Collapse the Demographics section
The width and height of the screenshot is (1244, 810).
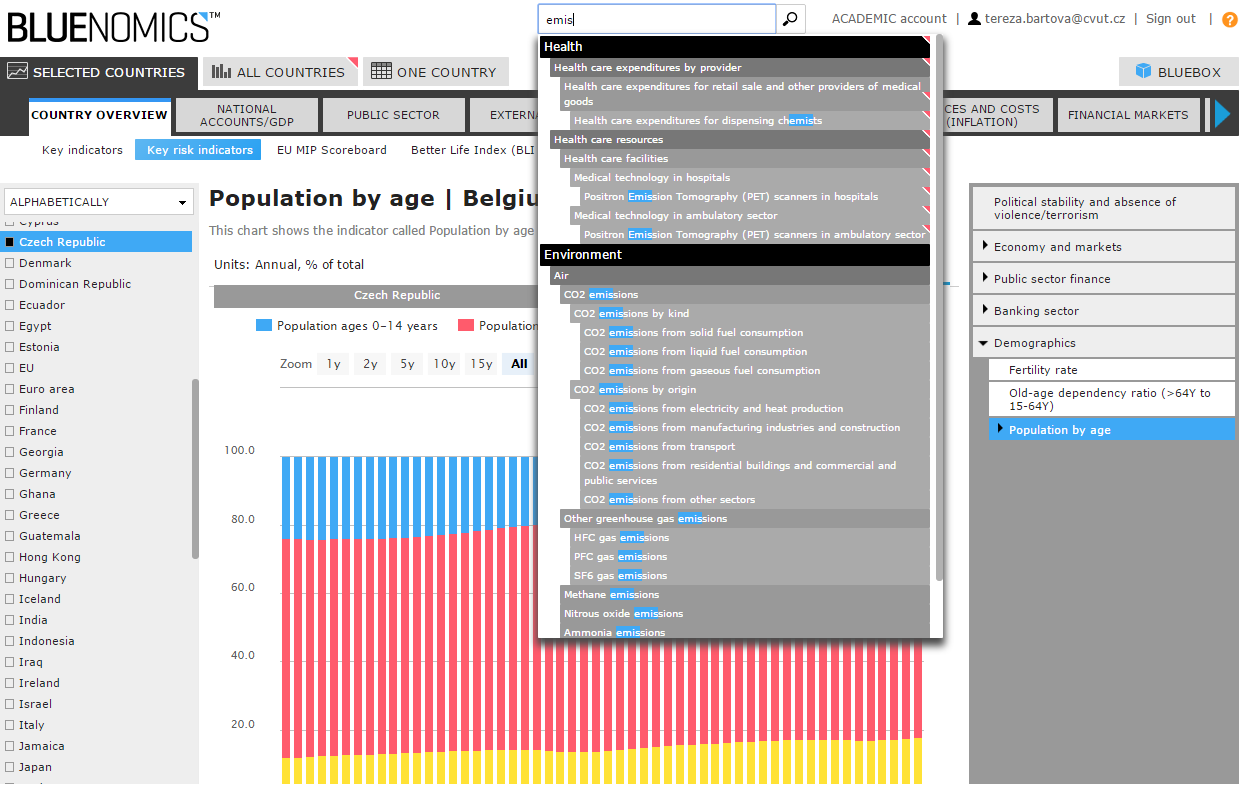pos(1104,343)
